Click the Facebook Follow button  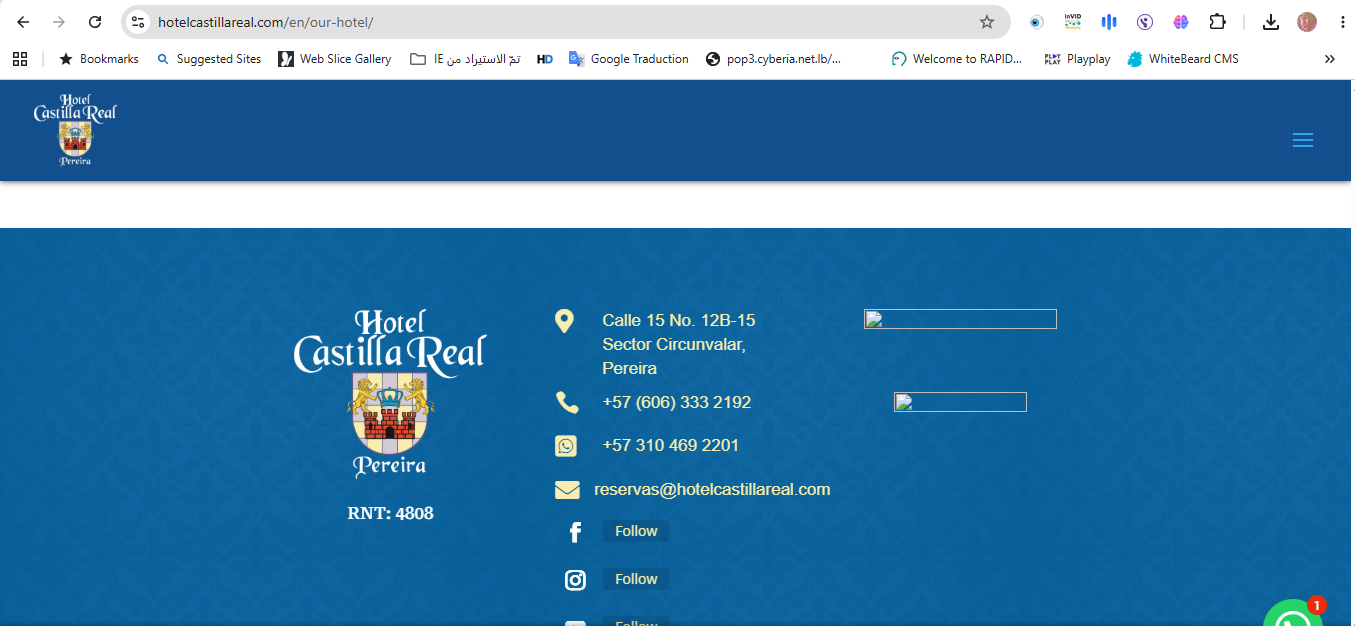[636, 531]
